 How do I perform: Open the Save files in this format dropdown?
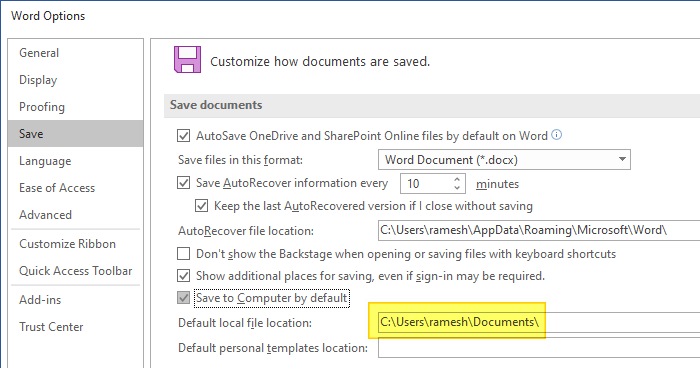(x=504, y=159)
